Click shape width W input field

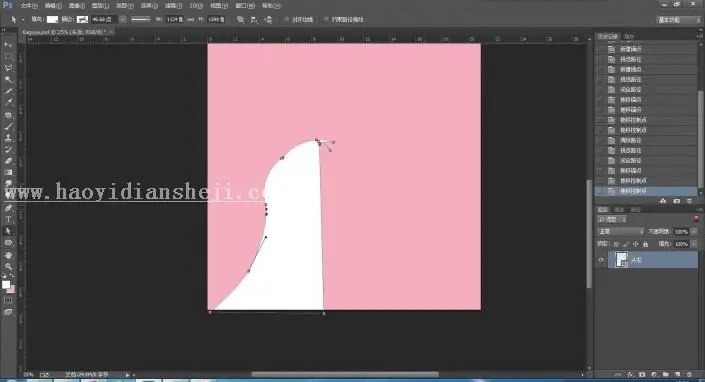[175, 19]
